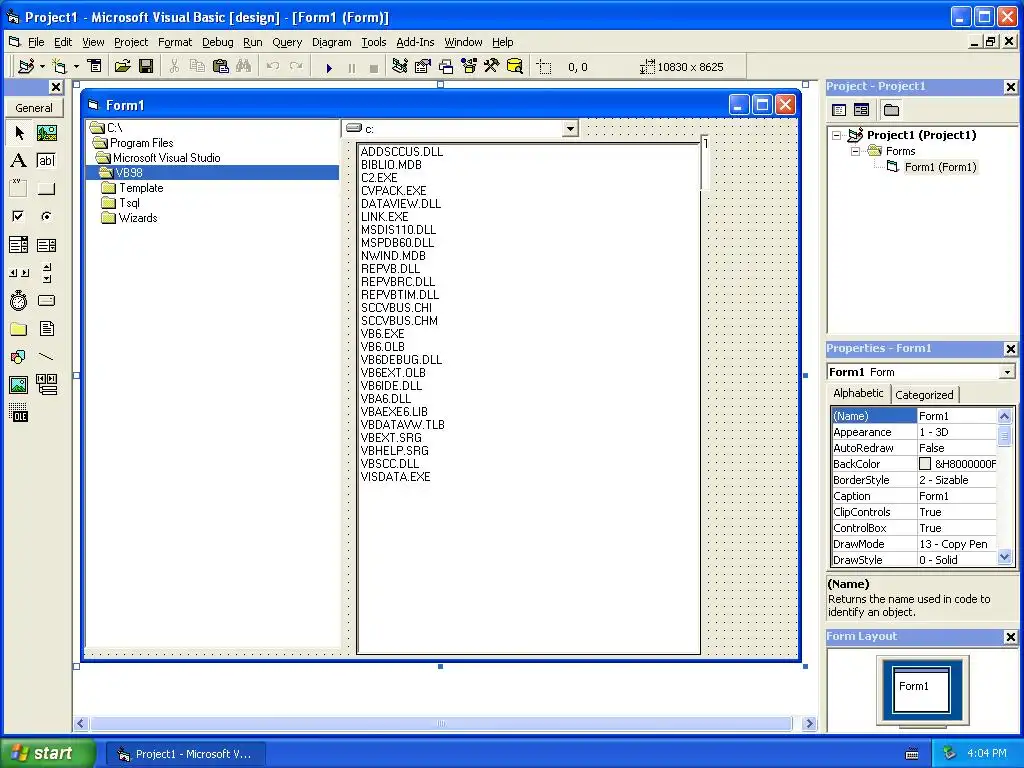Select the DriveListBox tool in toolbox
This screenshot has width=1024, height=768.
pos(46,300)
